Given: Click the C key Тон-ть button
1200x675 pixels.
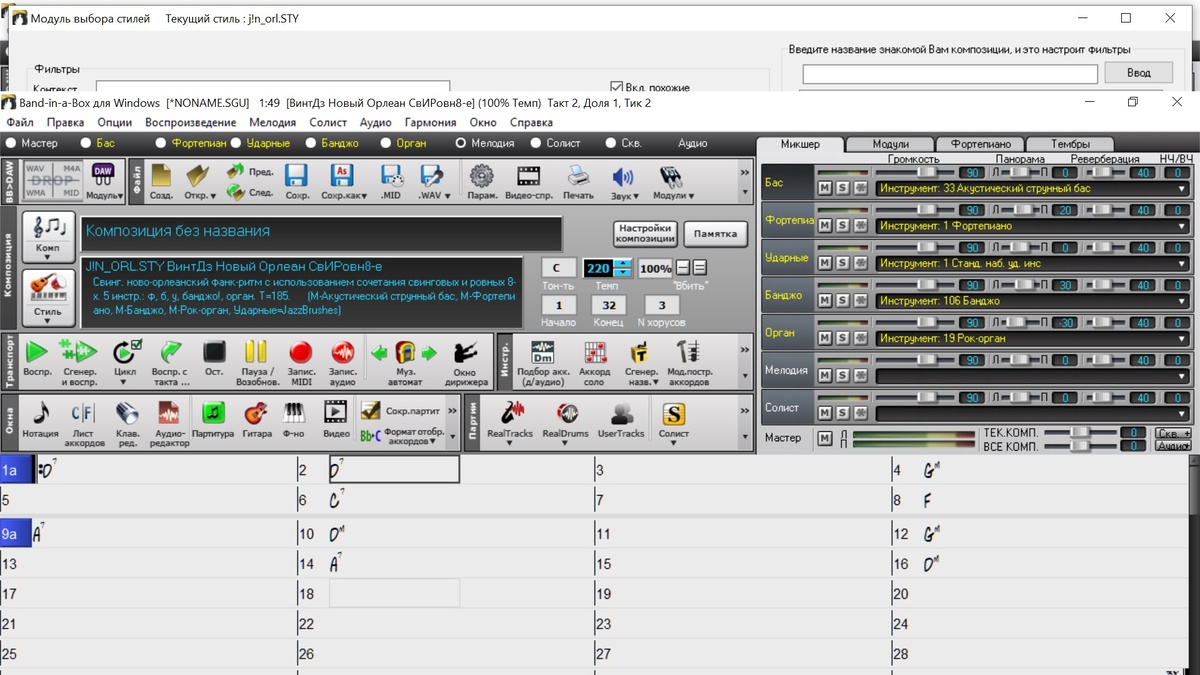Looking at the screenshot, I should (x=558, y=268).
